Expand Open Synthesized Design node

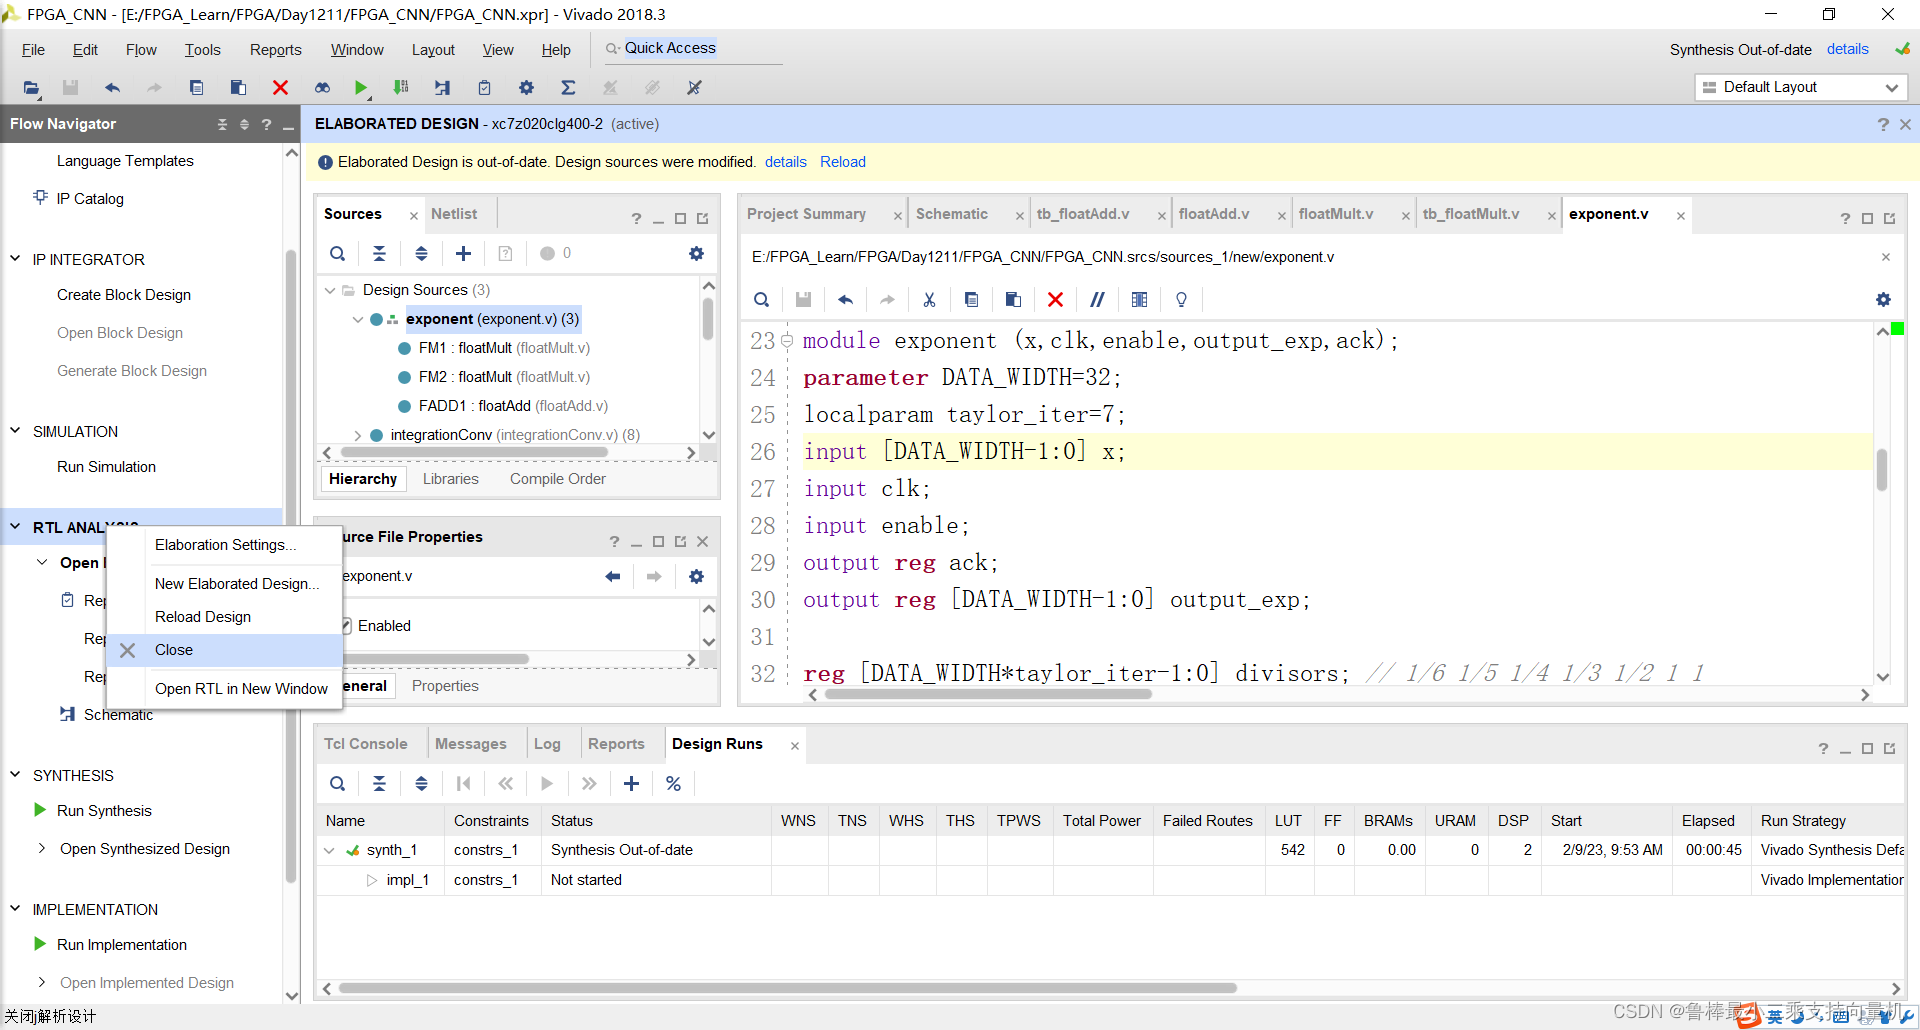tap(42, 849)
